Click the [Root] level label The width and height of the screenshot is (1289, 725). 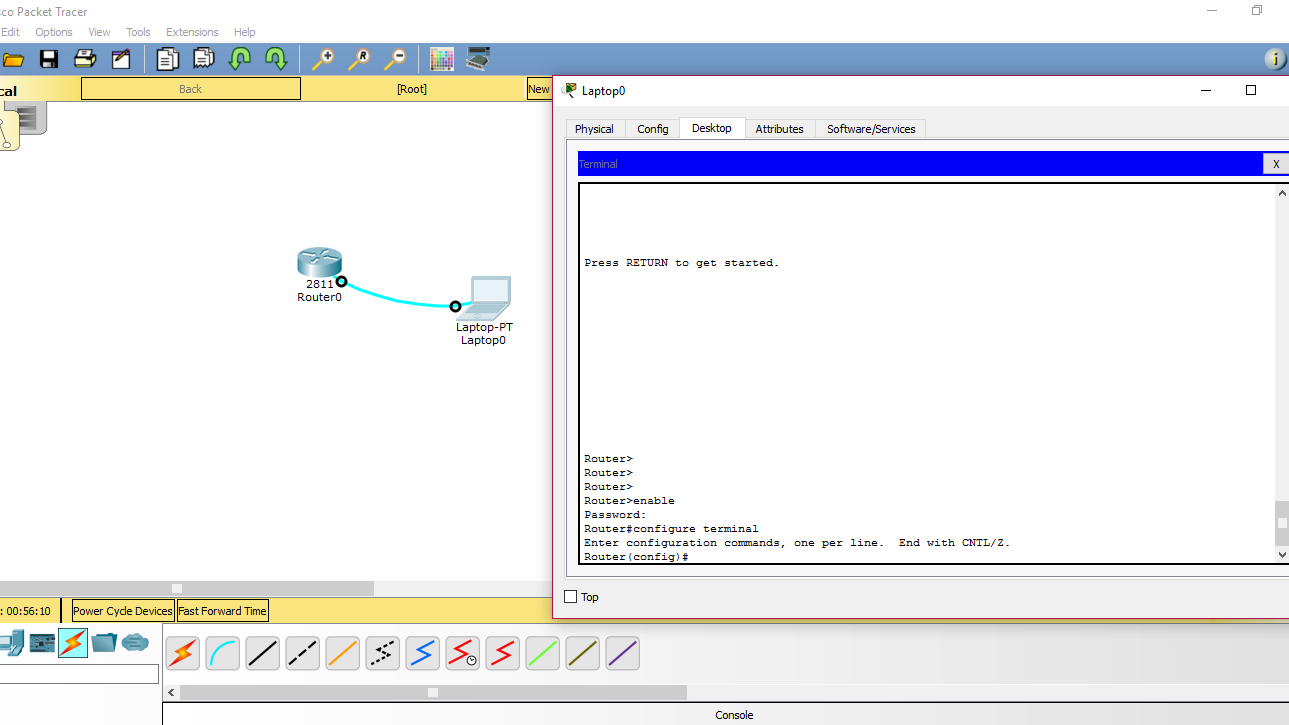click(412, 89)
